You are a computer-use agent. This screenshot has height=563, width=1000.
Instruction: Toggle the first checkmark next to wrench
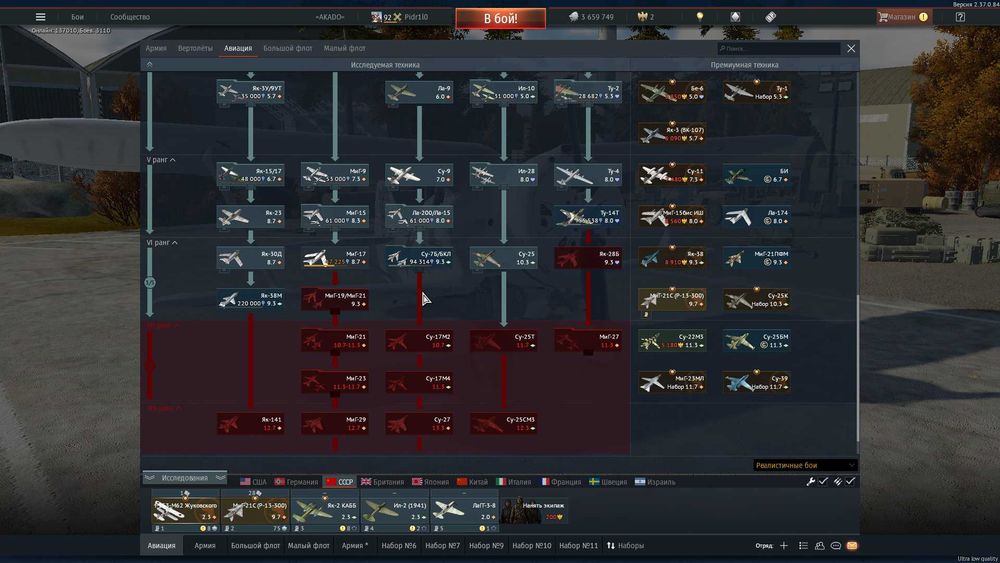pyautogui.click(x=823, y=481)
